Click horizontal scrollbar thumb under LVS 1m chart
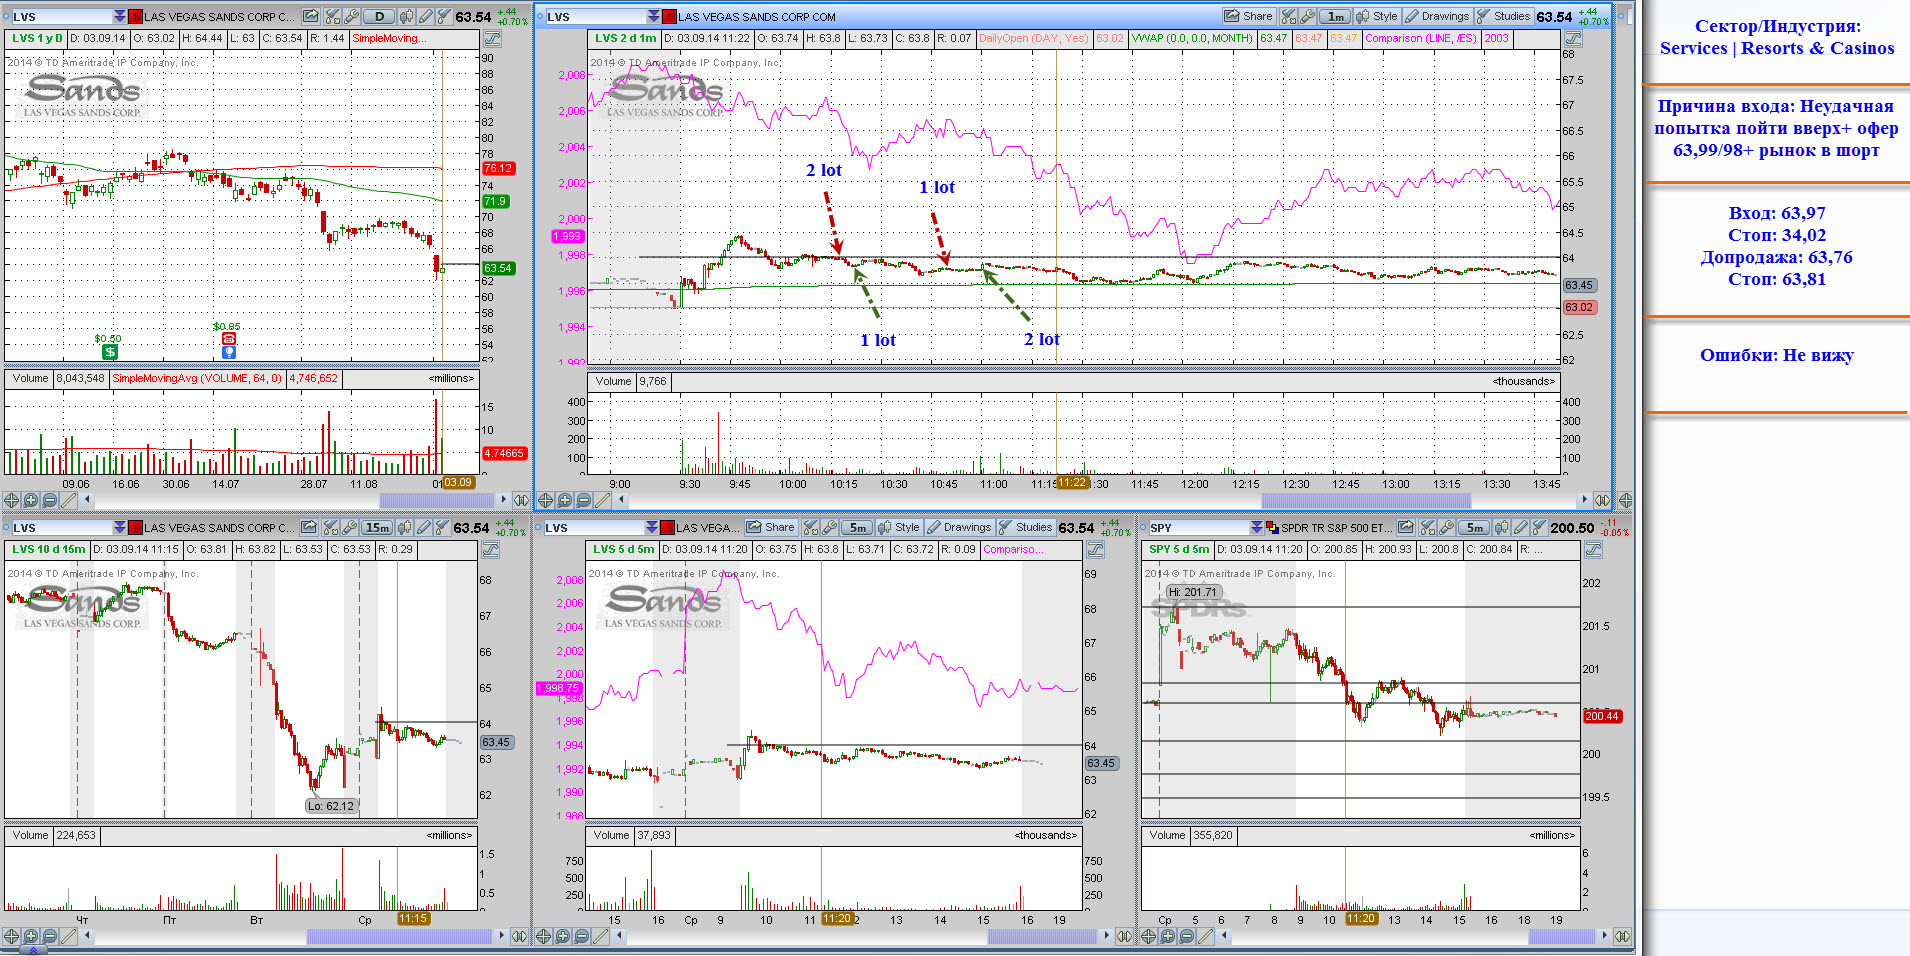 [1366, 500]
